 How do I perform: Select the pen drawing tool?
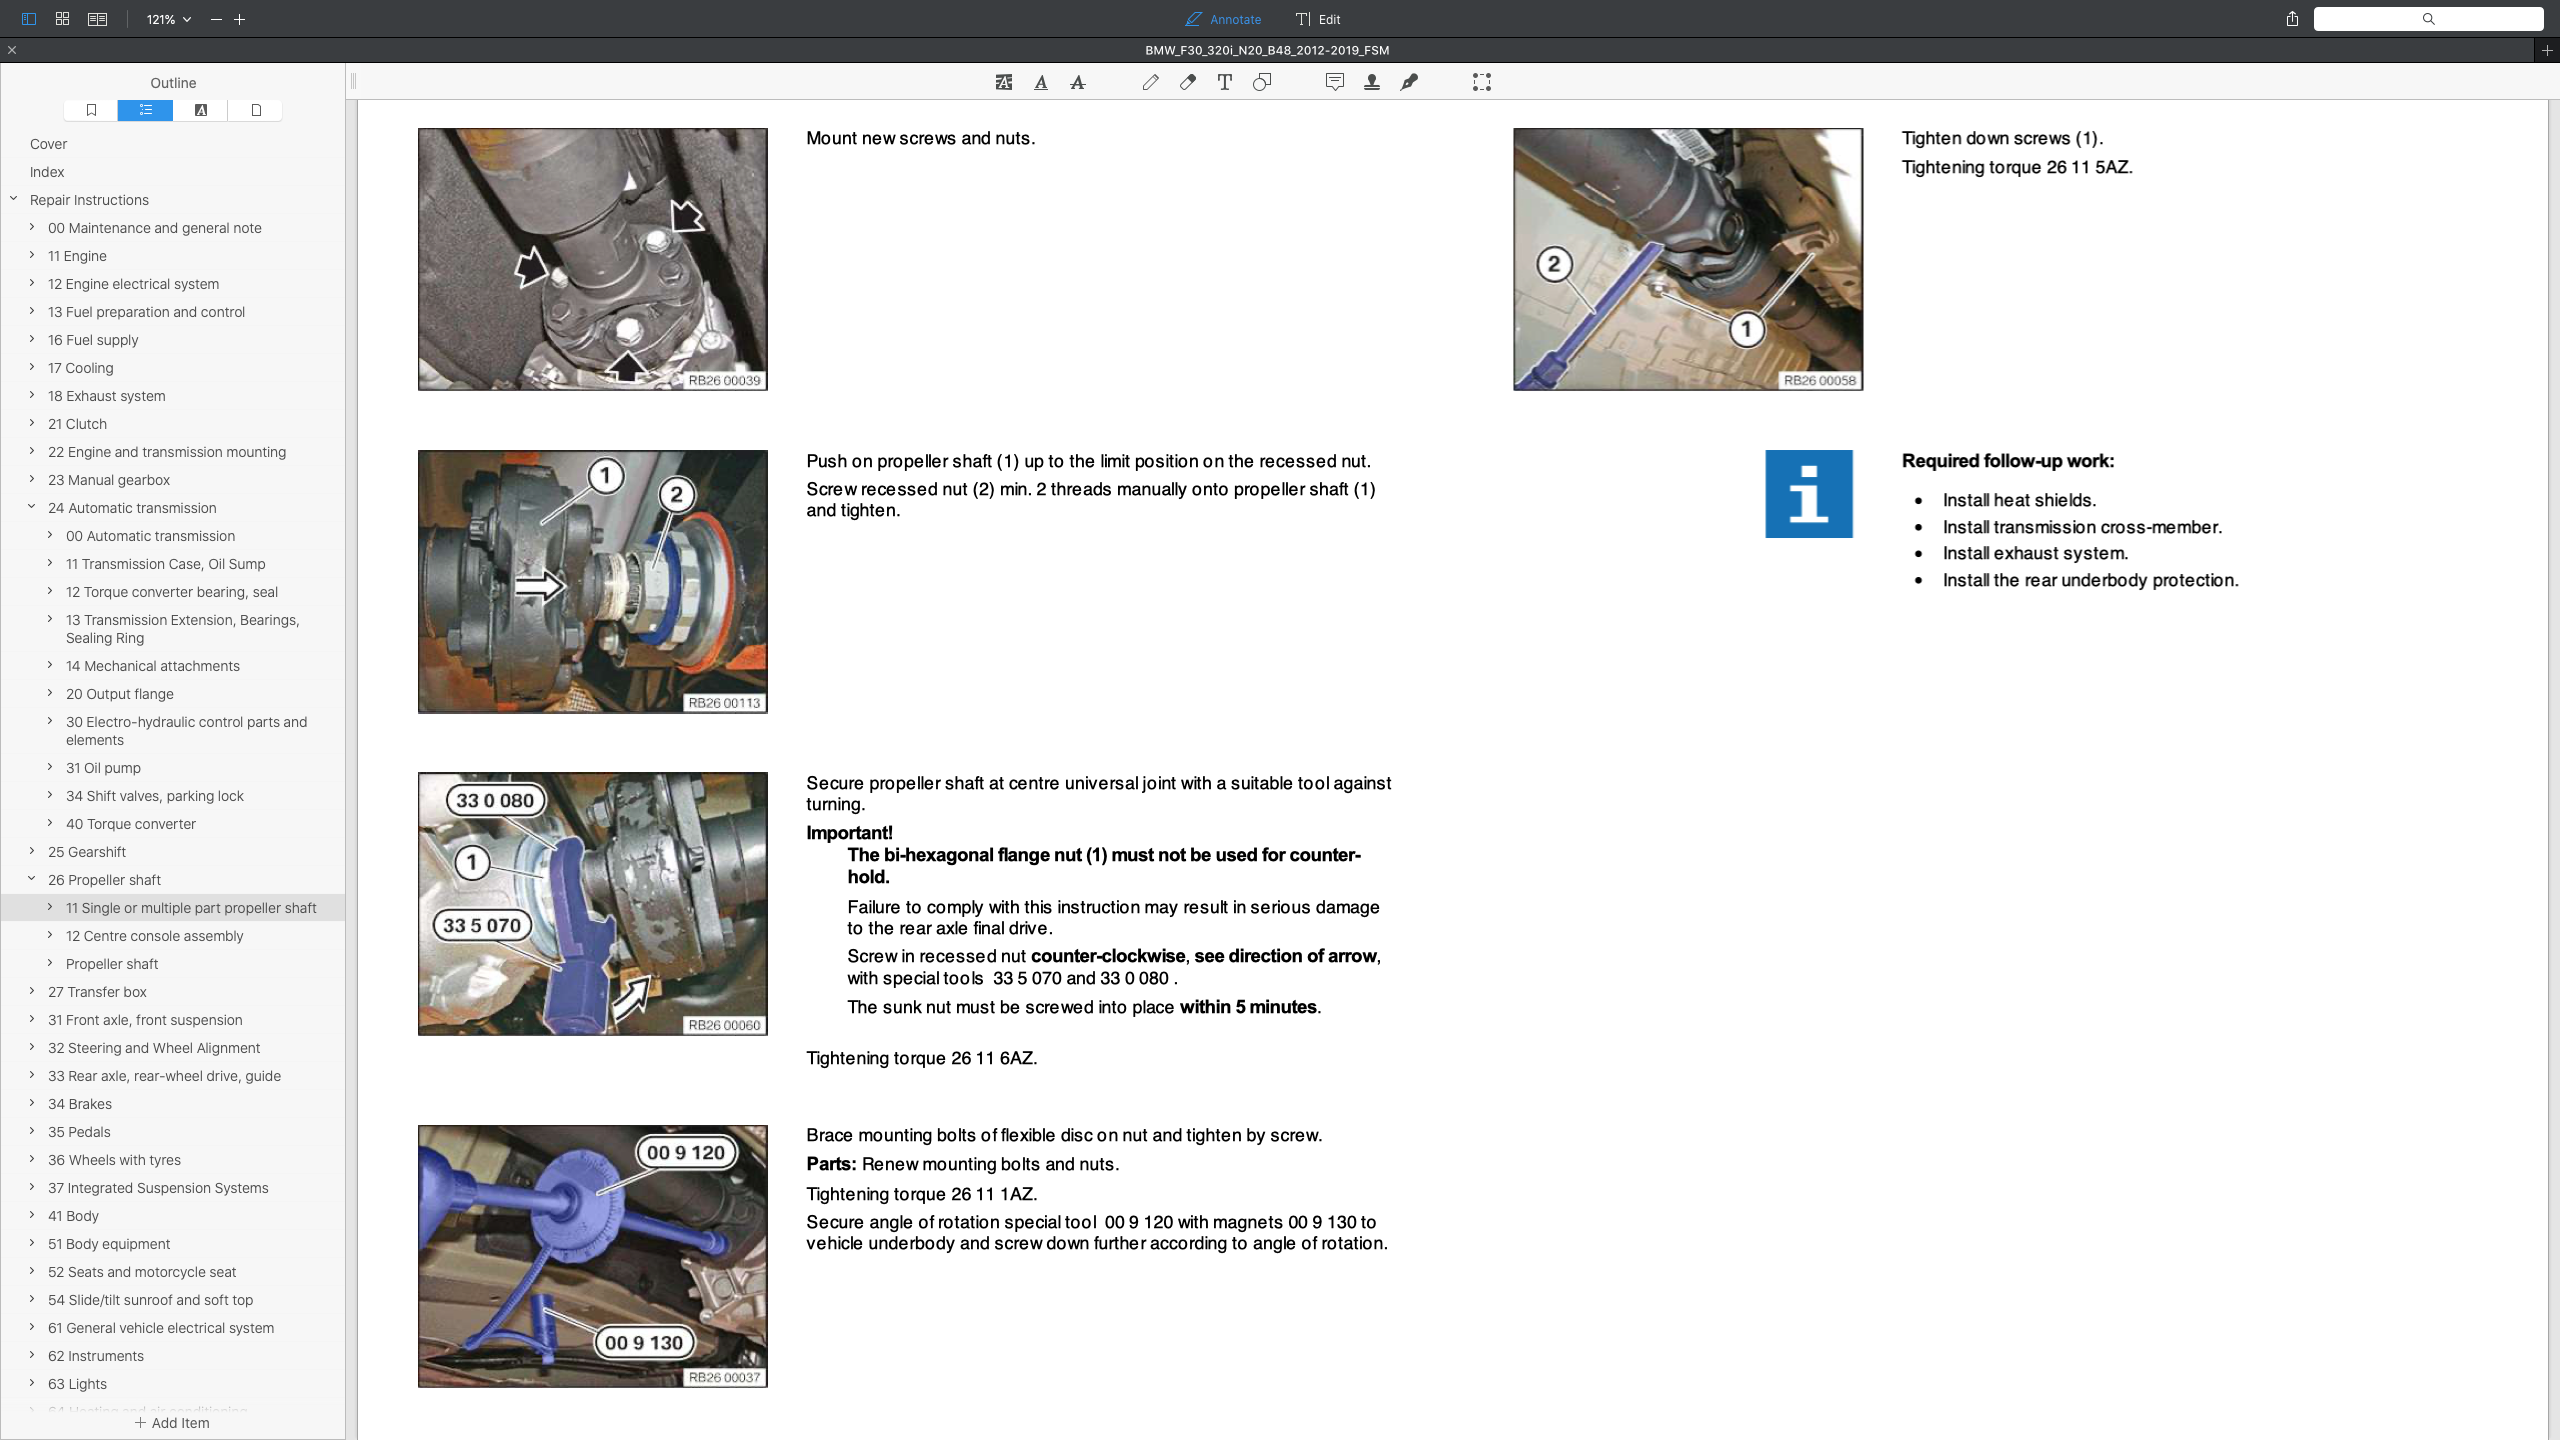[x=1151, y=83]
